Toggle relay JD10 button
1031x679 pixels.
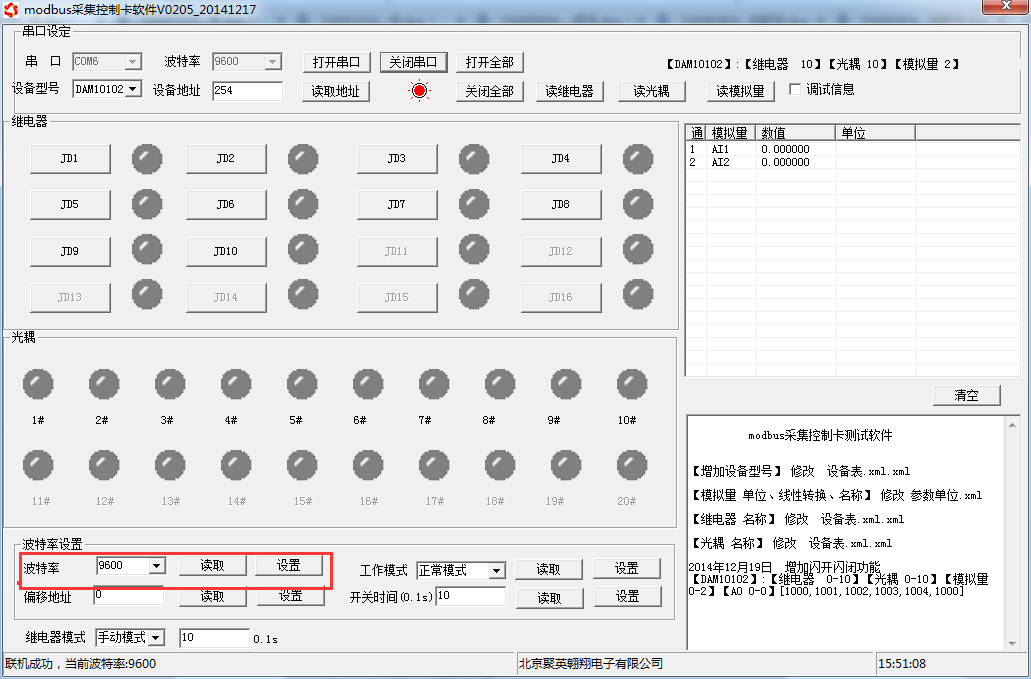(225, 251)
